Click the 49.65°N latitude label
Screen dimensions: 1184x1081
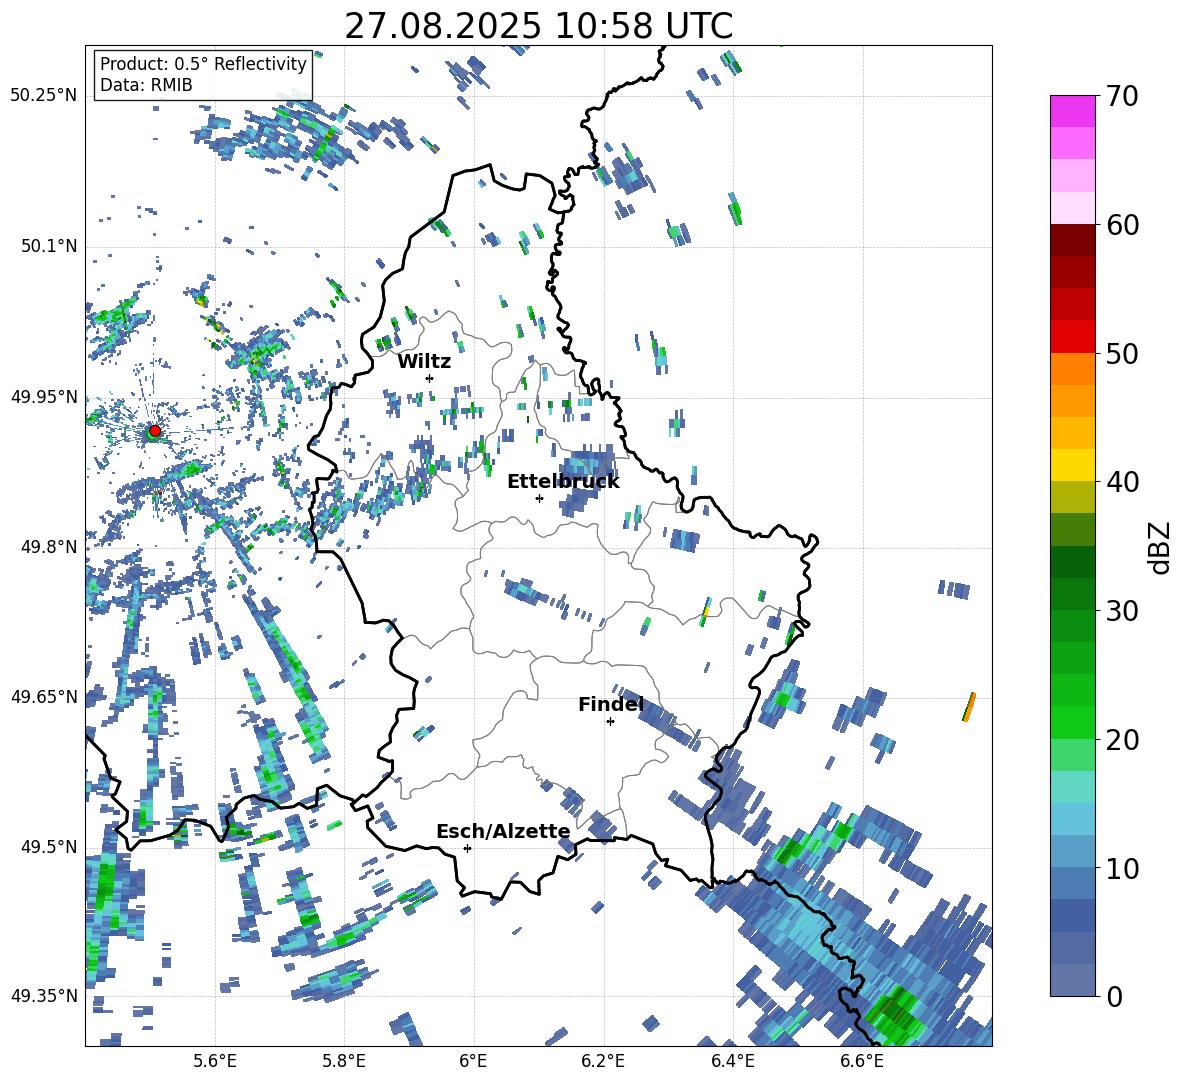pyautogui.click(x=44, y=696)
